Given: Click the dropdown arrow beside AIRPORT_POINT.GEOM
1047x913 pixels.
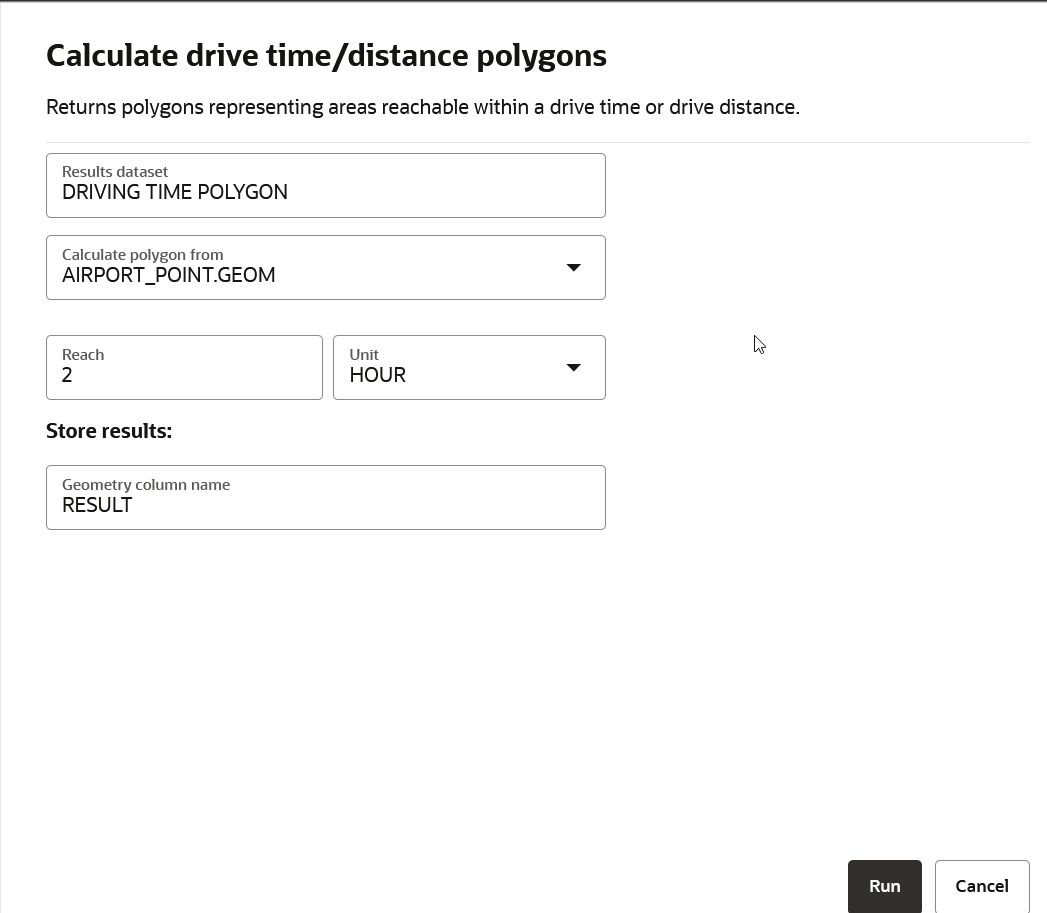Looking at the screenshot, I should coord(573,267).
